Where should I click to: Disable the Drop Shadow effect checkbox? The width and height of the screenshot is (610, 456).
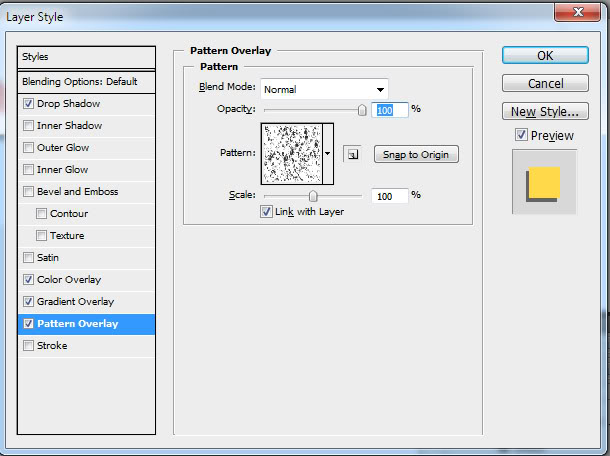click(x=28, y=104)
